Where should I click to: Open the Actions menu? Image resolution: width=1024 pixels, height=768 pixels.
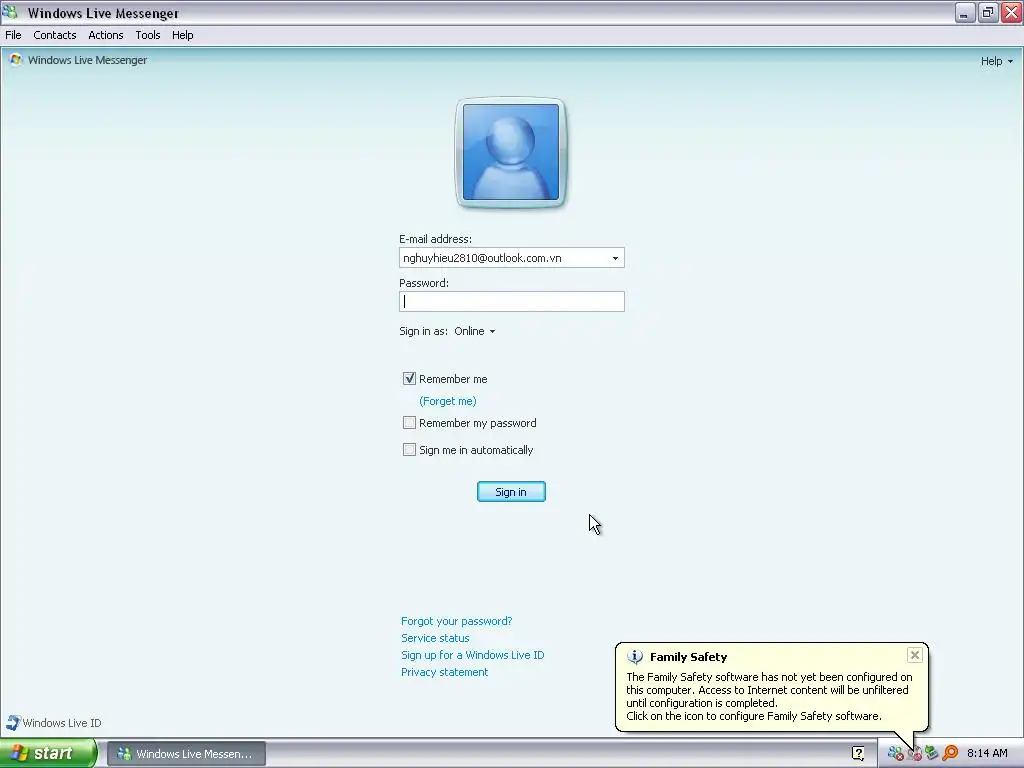[x=106, y=35]
